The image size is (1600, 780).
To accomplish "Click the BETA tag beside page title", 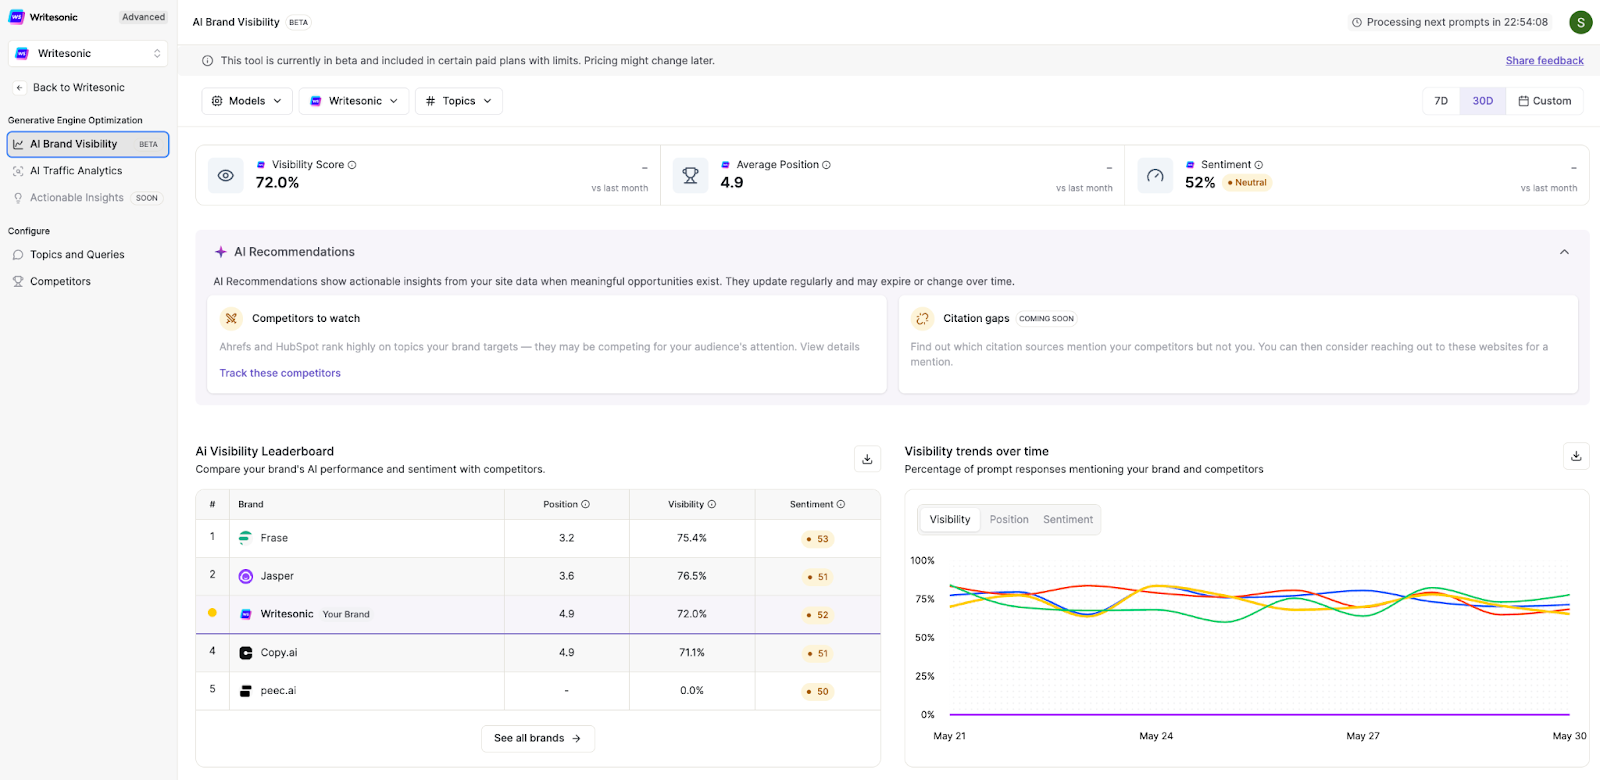I will [299, 22].
